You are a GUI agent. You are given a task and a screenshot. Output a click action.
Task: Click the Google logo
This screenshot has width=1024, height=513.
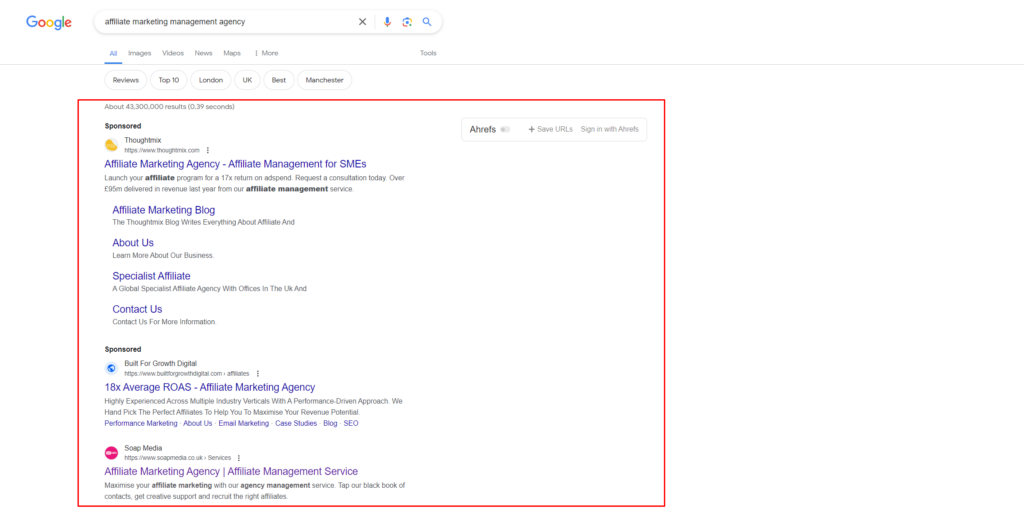tap(49, 22)
